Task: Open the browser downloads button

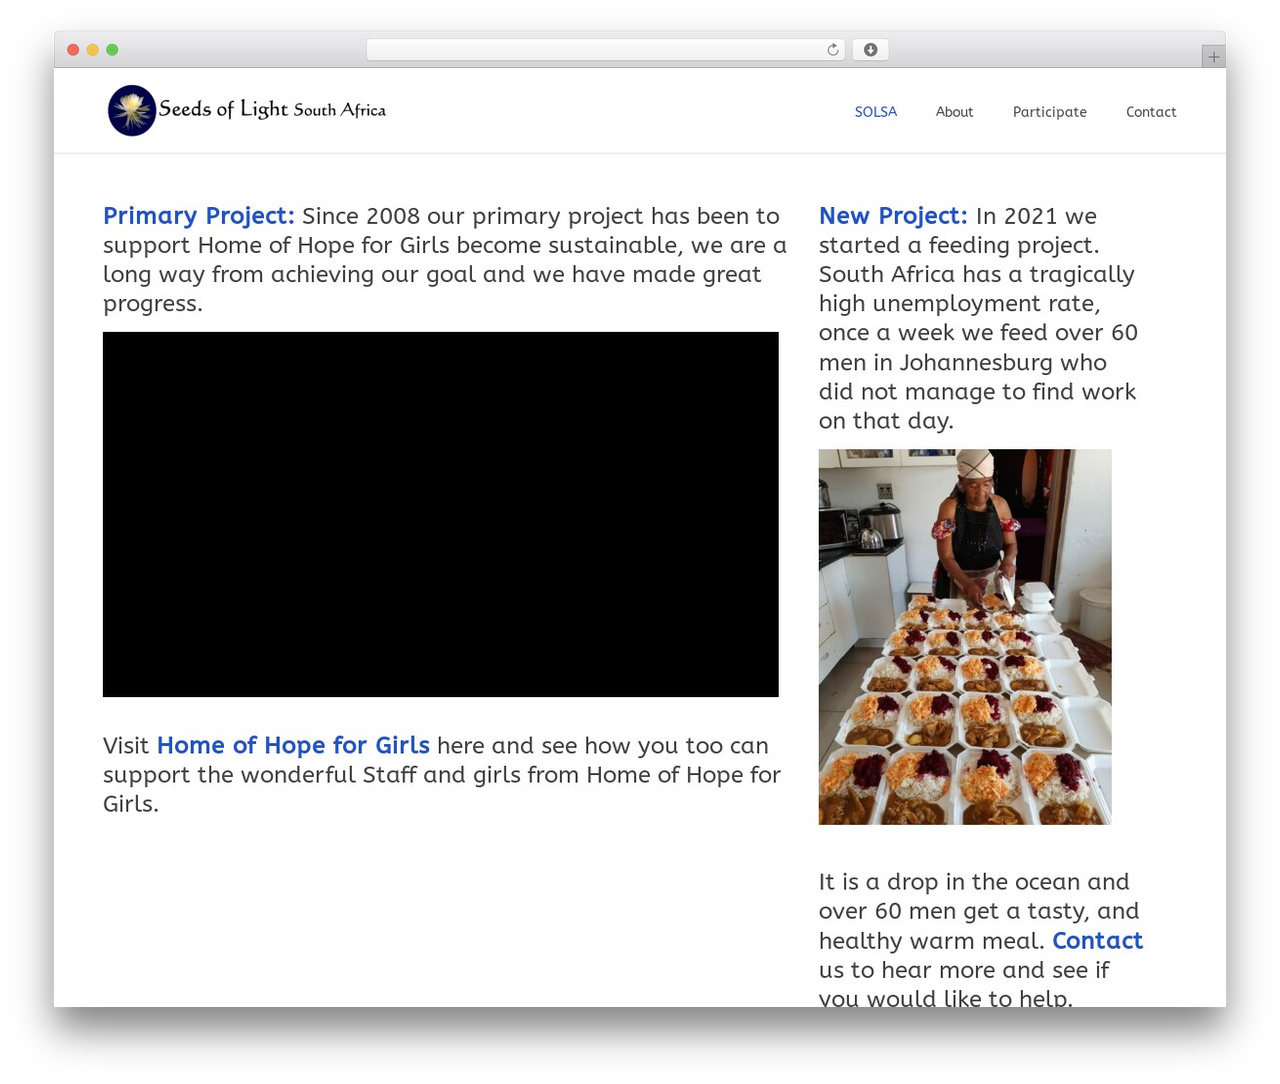Action: click(x=870, y=50)
